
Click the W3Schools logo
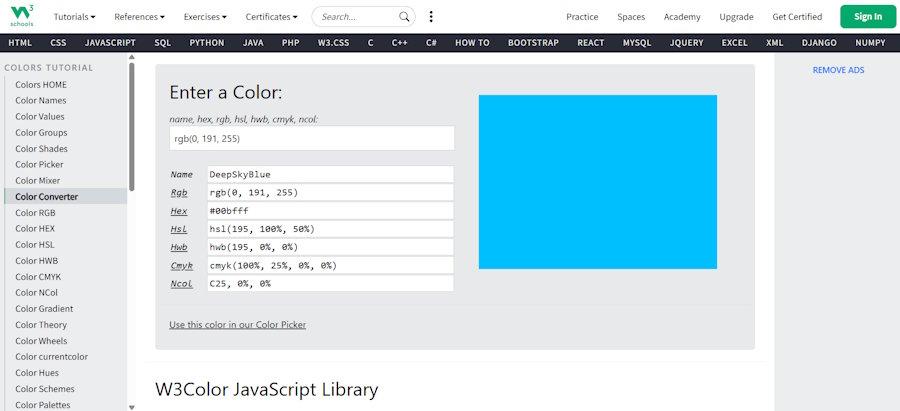click(x=22, y=16)
